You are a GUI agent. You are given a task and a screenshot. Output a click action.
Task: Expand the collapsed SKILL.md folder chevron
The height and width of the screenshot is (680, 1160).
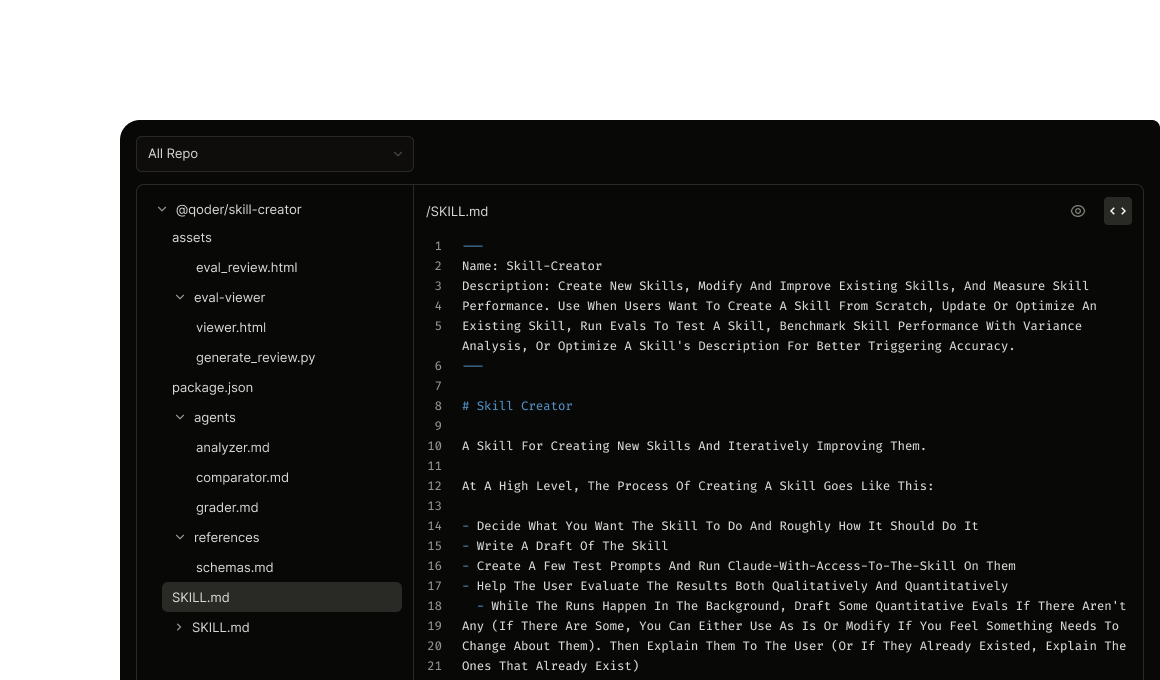pos(178,627)
